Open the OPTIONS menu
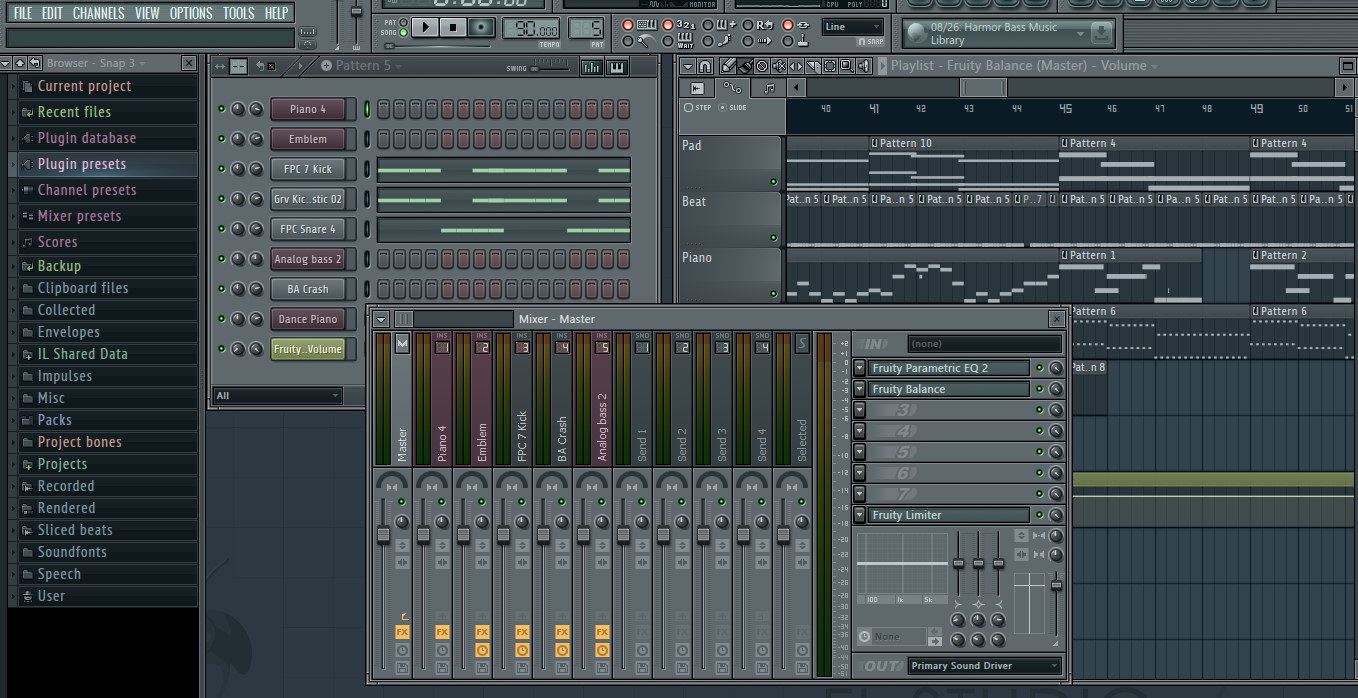 click(x=191, y=13)
